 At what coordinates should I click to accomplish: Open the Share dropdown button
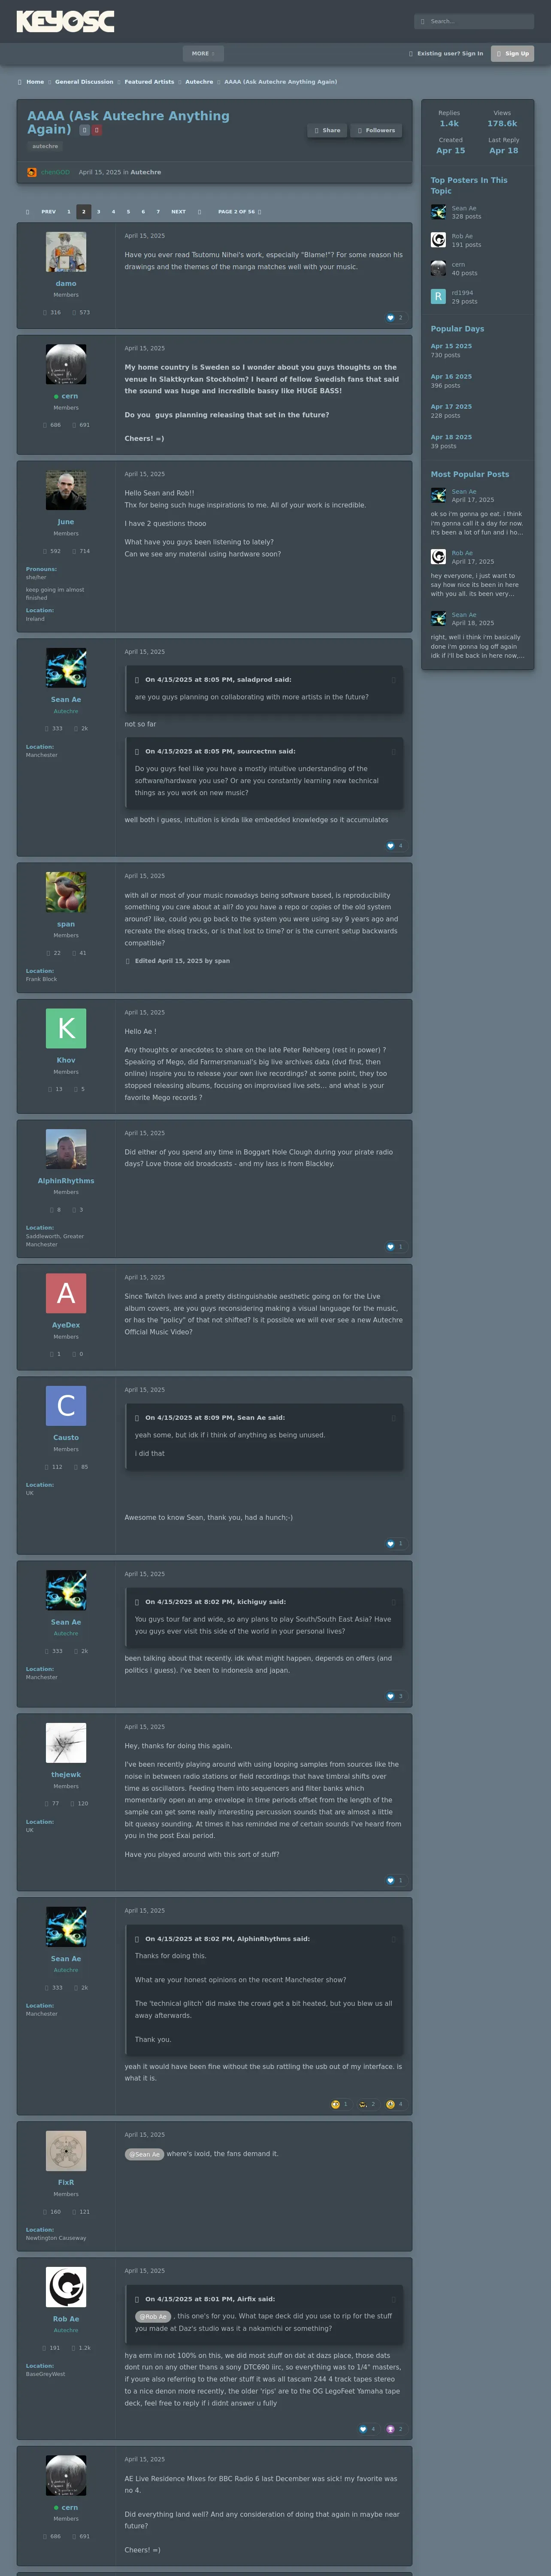tap(327, 130)
